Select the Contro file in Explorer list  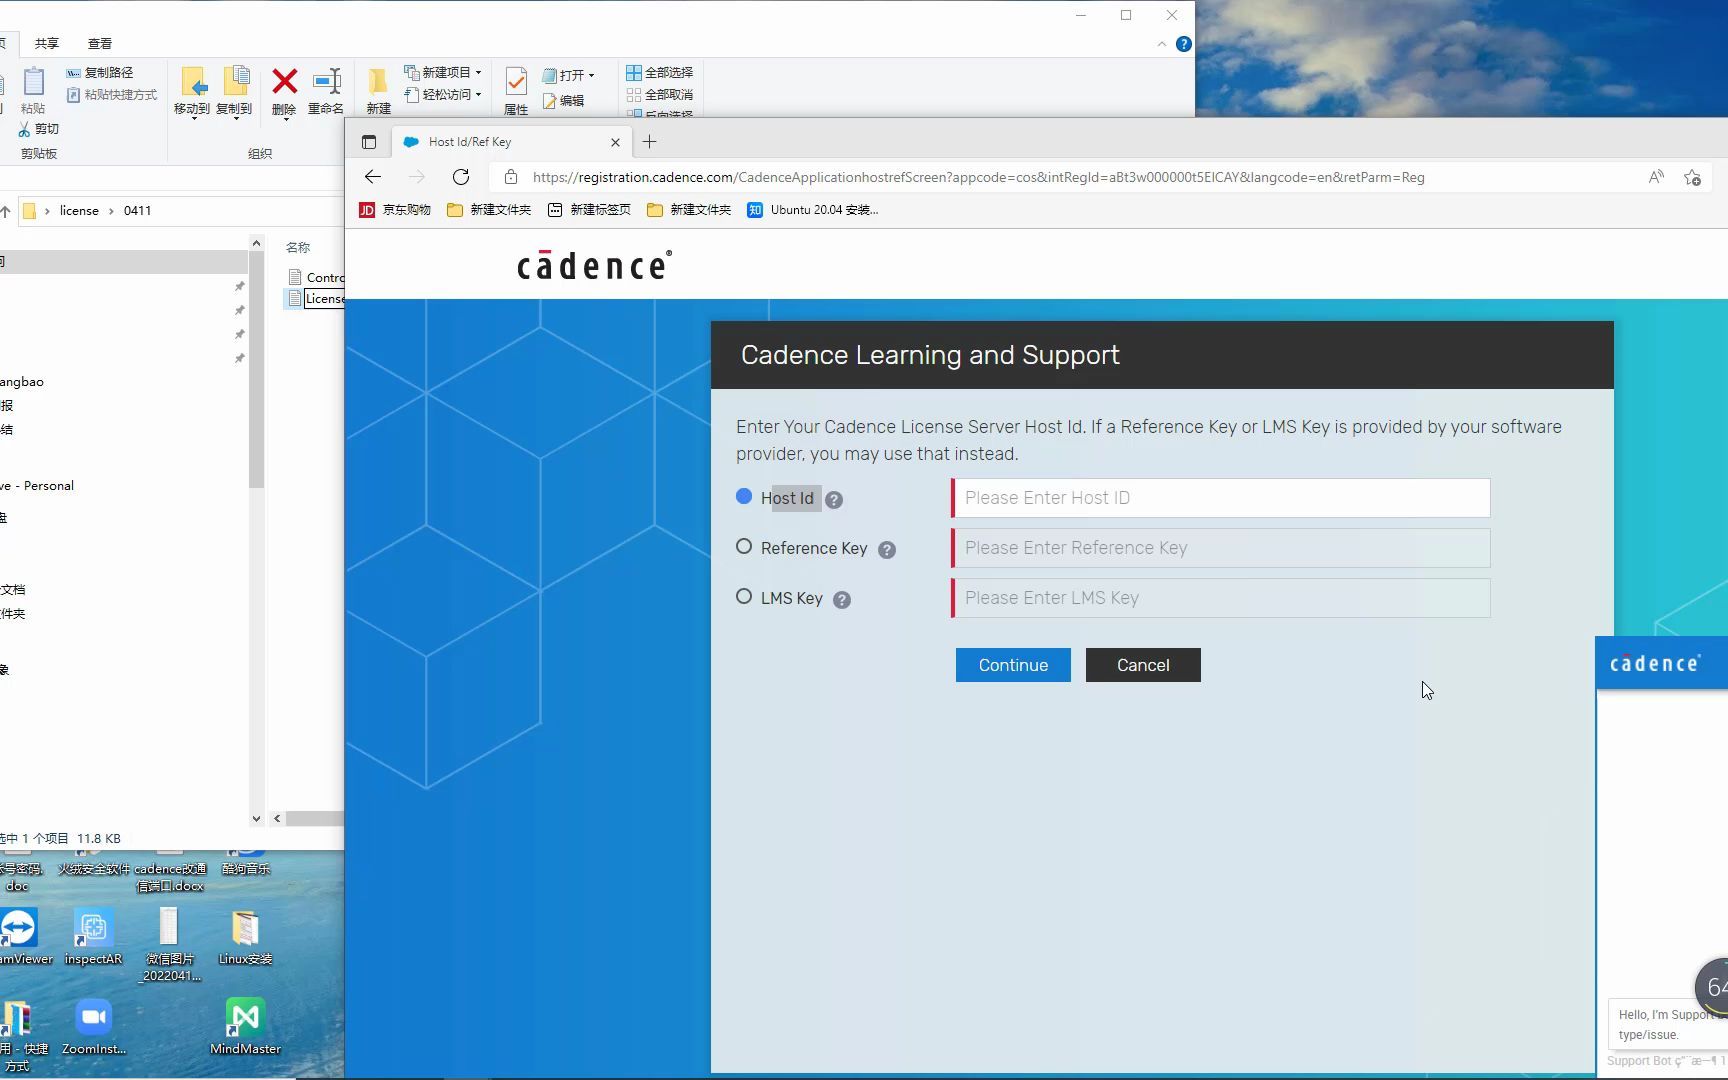(316, 277)
